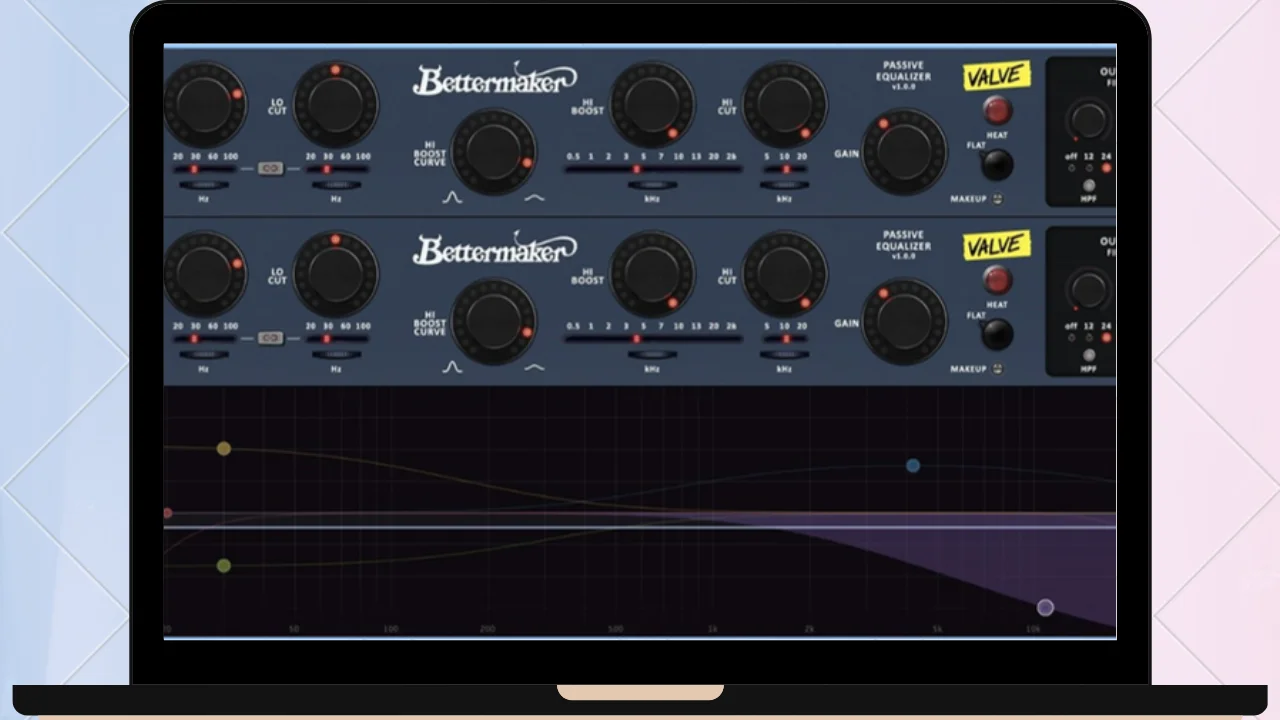Click the Bettermaker logo on the top unit

tap(495, 79)
